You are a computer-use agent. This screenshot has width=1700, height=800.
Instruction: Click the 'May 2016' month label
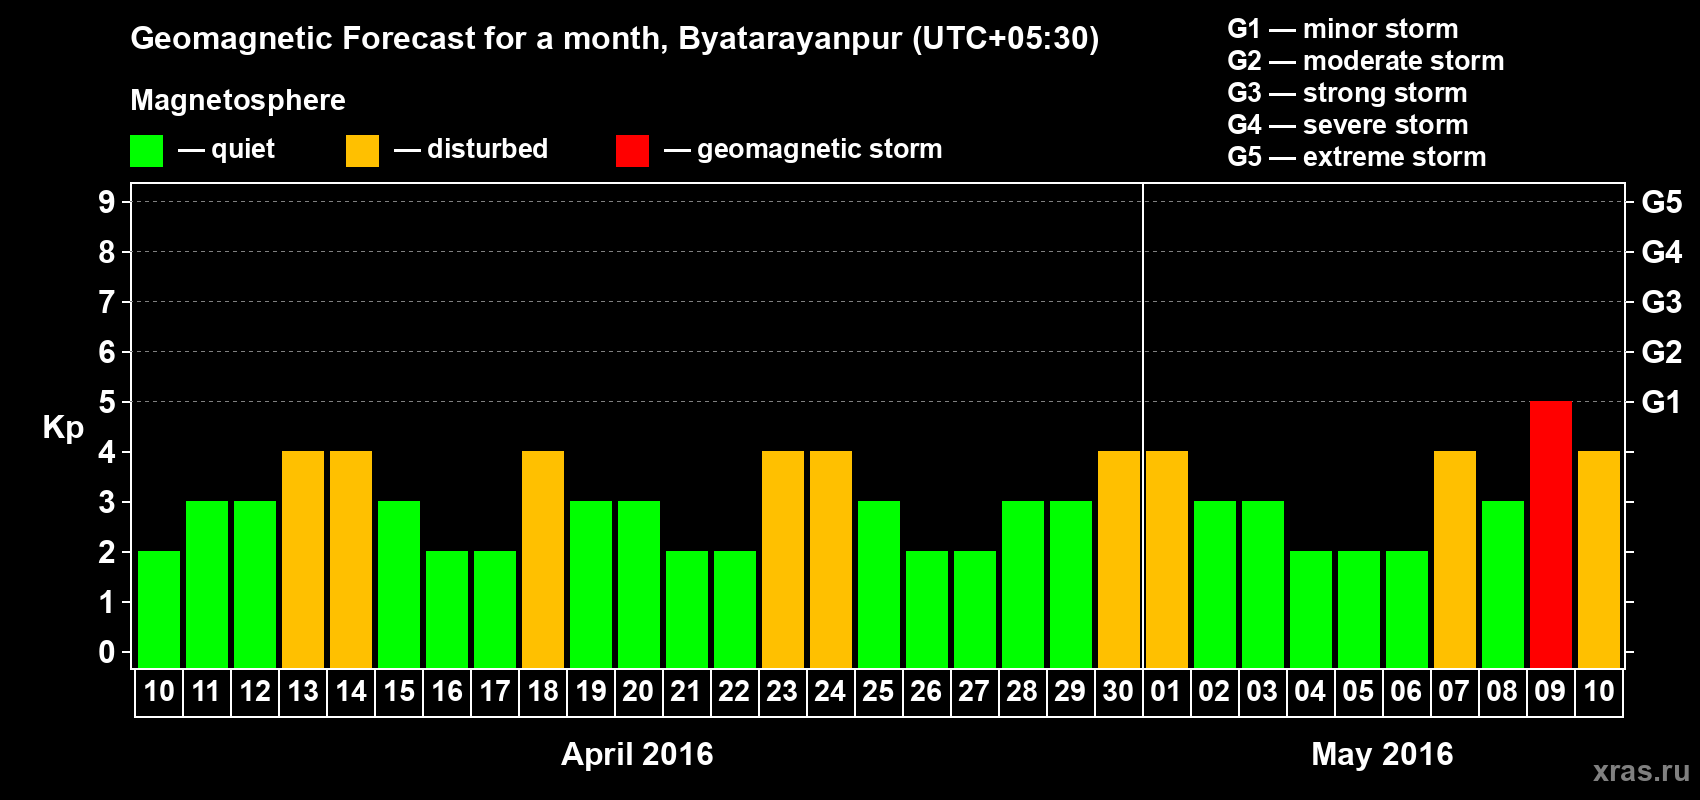[x=1382, y=754]
